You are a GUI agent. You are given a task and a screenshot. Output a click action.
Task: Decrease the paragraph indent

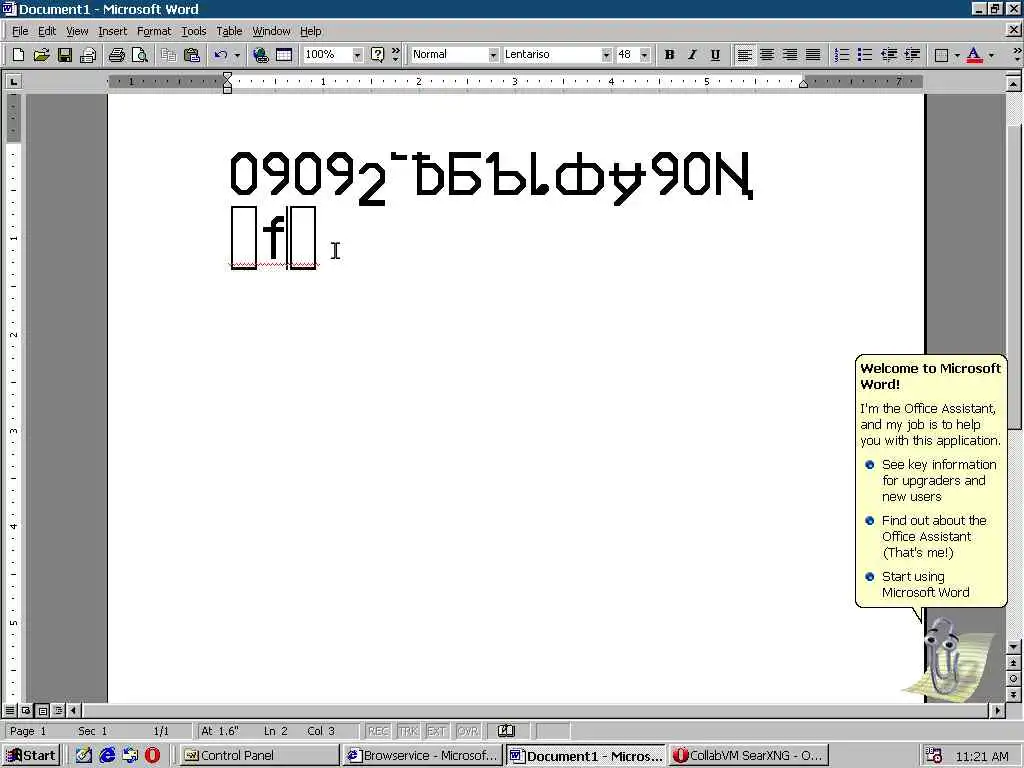(888, 55)
